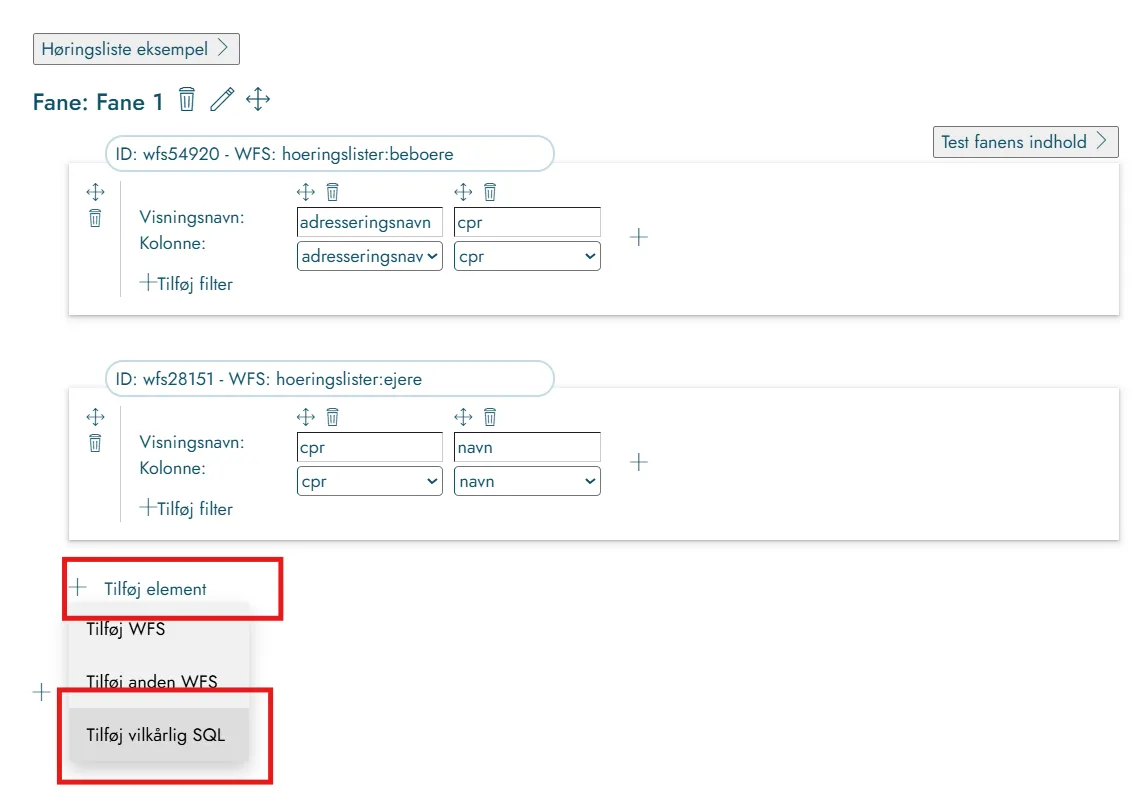Click the lone plus icon beside the dropdown menu
Viewport: 1147px width, 808px height.
coord(41,692)
